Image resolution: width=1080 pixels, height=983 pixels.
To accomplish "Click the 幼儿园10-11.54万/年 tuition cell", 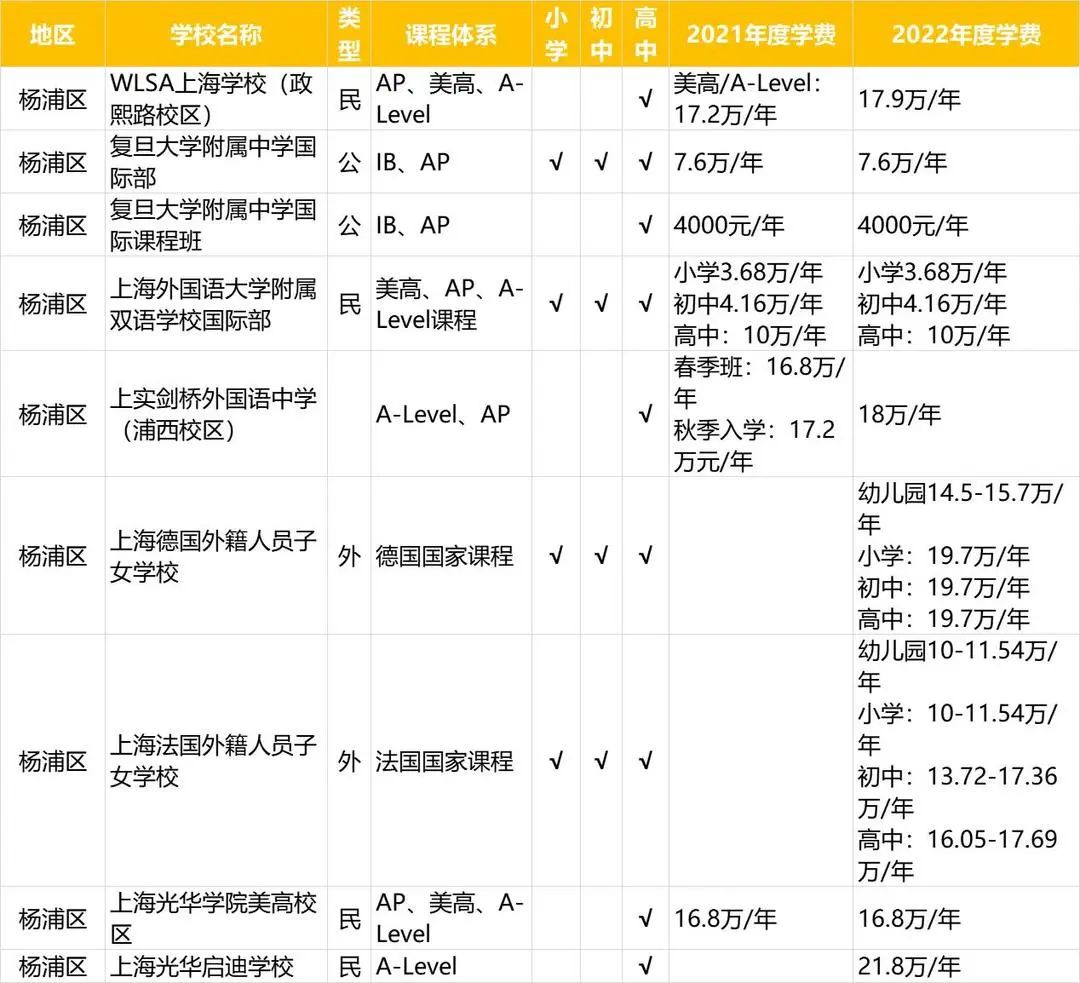I will 966,760.
